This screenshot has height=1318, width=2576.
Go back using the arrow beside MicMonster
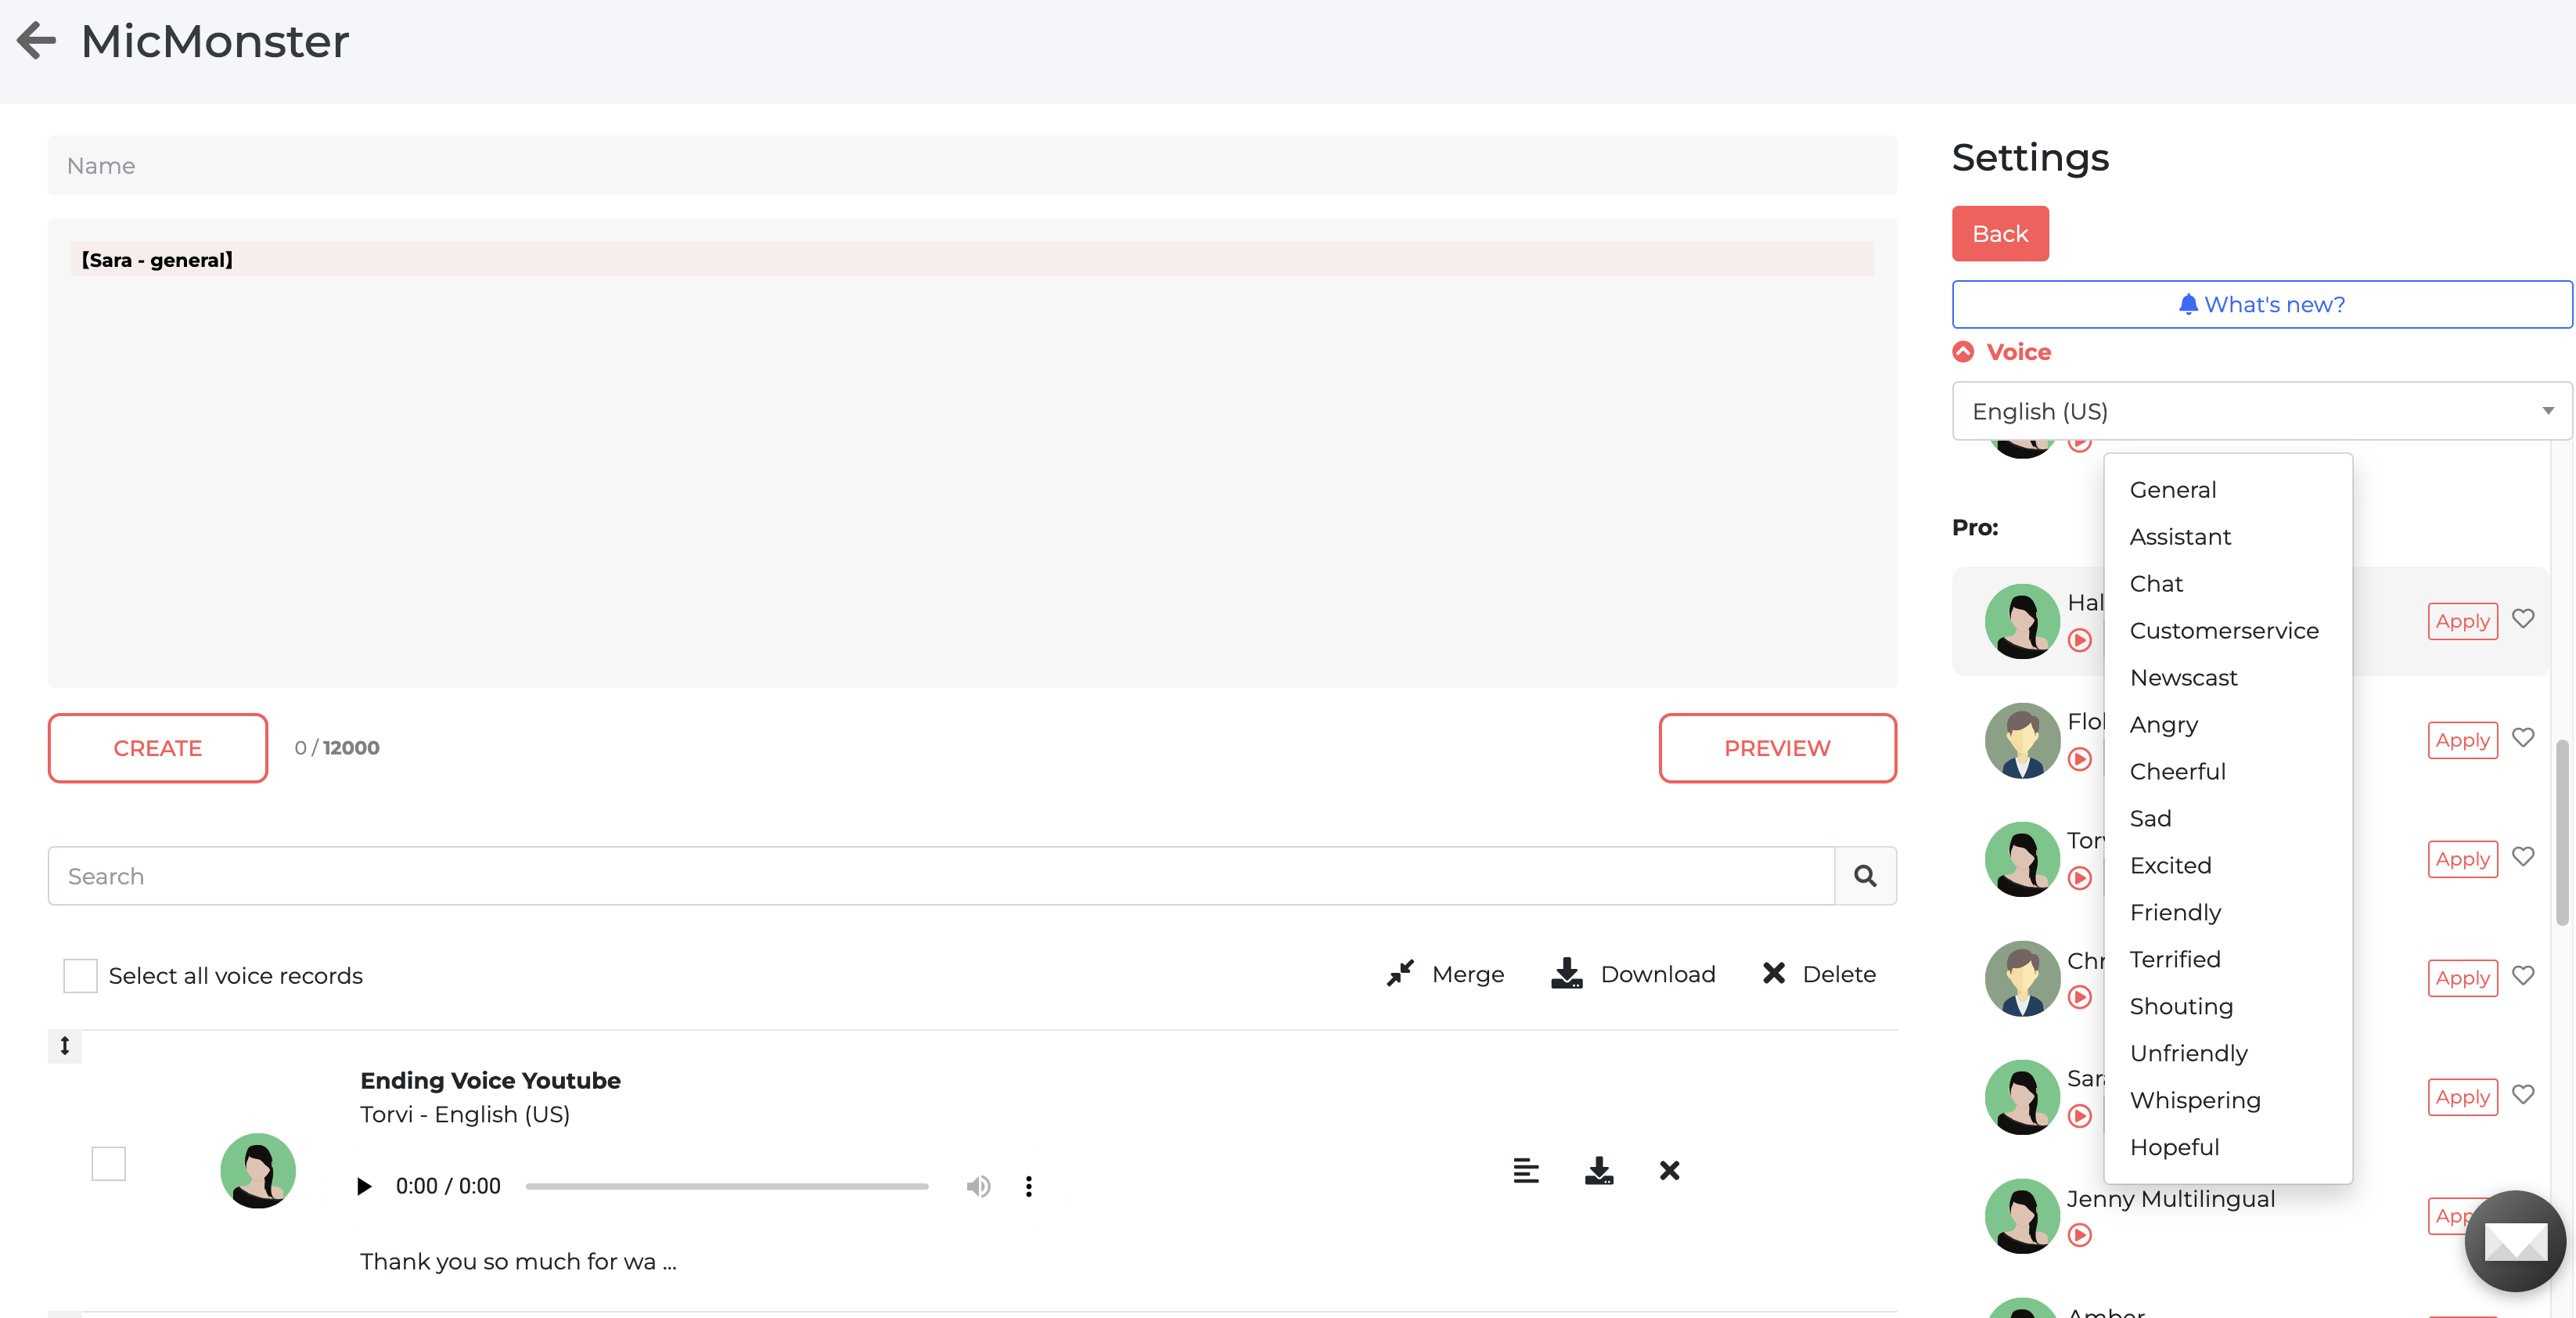point(36,41)
